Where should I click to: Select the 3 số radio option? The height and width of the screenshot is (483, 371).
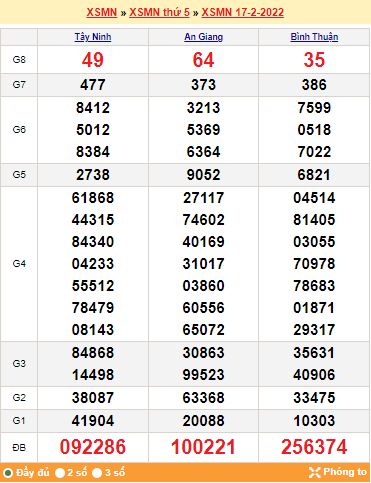point(97,473)
